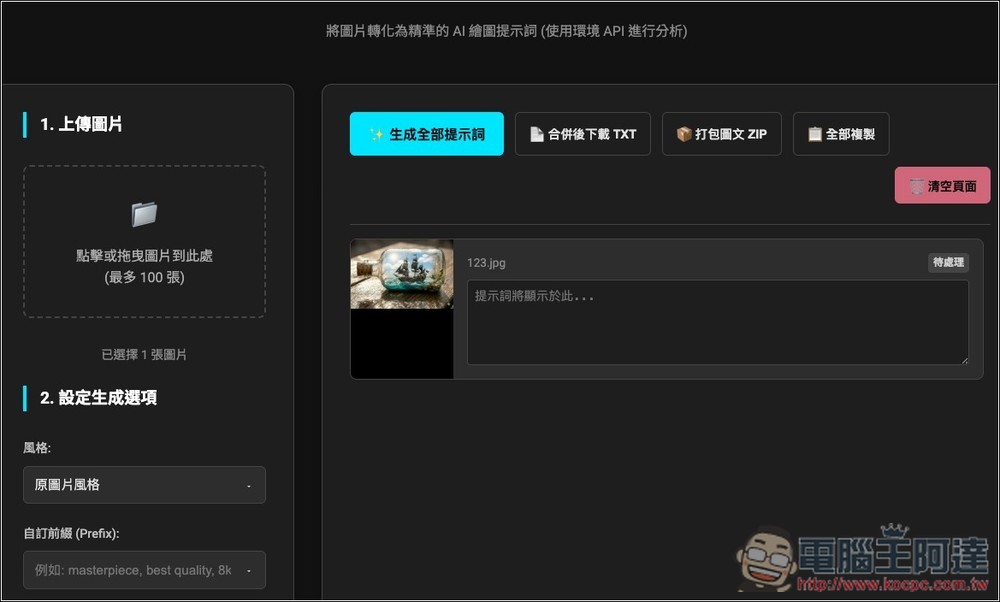
Task: Click the package icon beside 打包圖文 ZIP
Action: (x=684, y=134)
